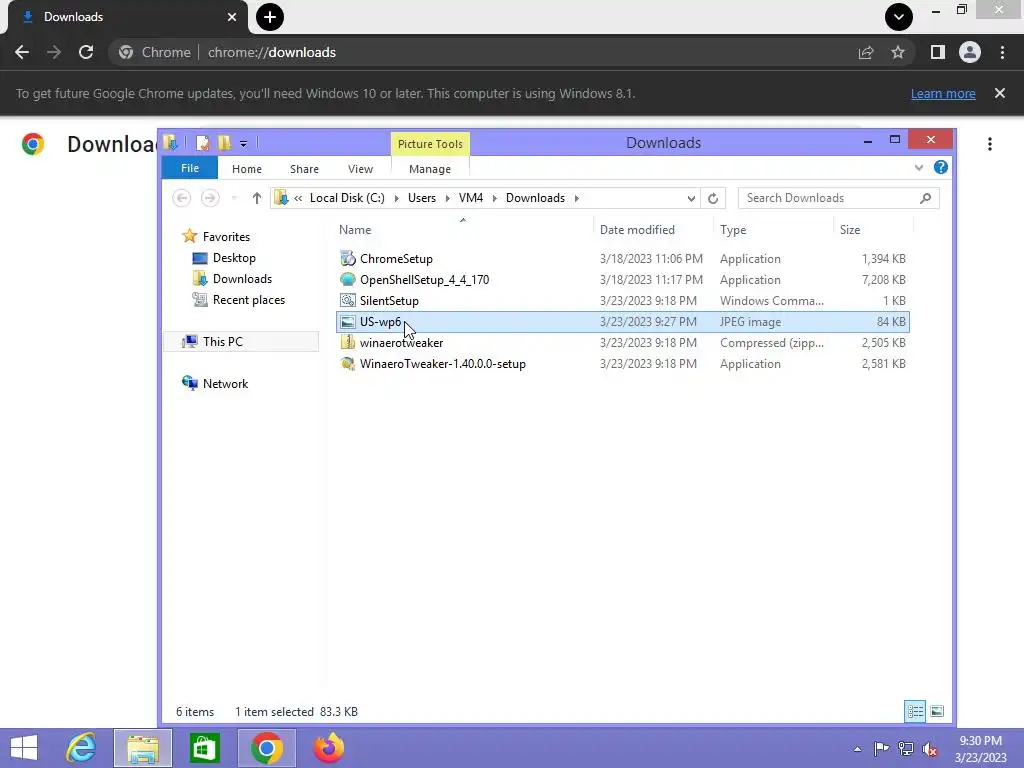Viewport: 1024px width, 768px height.
Task: Reload the Chrome downloads page
Action: [x=86, y=52]
